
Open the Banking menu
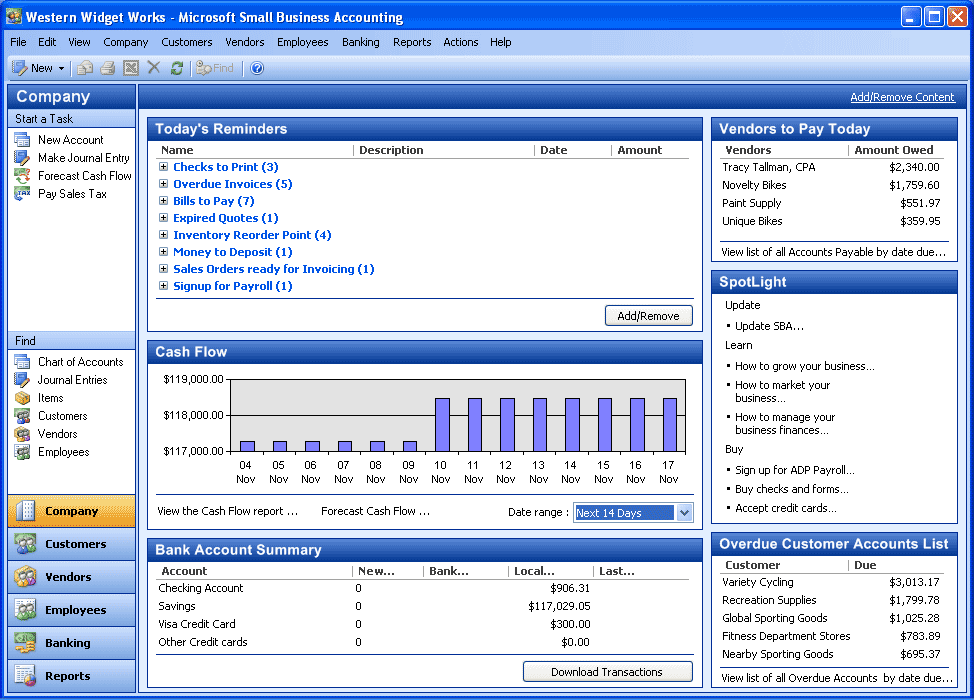pos(360,42)
